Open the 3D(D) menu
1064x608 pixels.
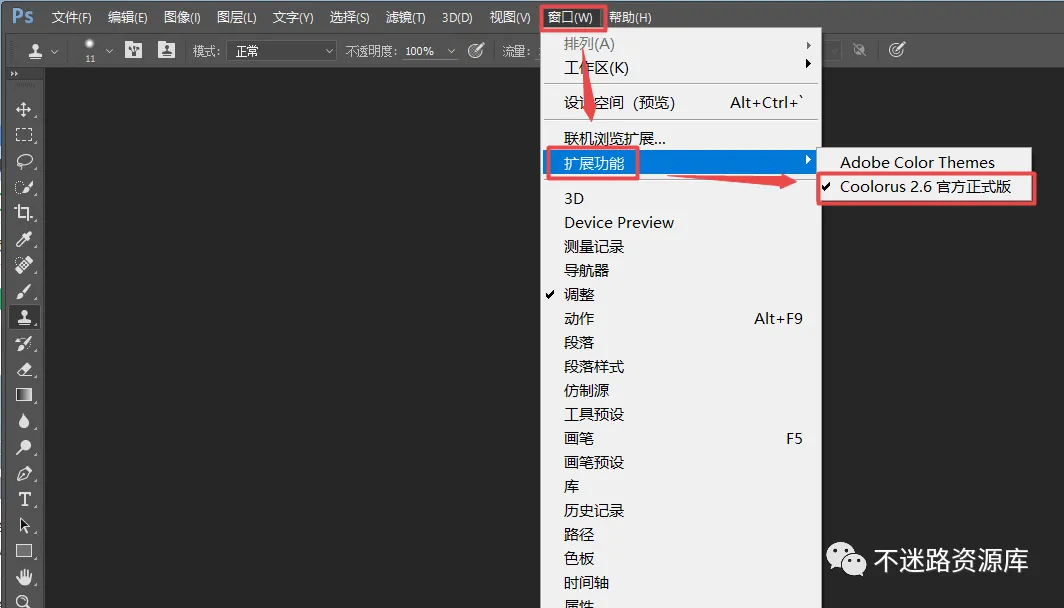[x=457, y=17]
